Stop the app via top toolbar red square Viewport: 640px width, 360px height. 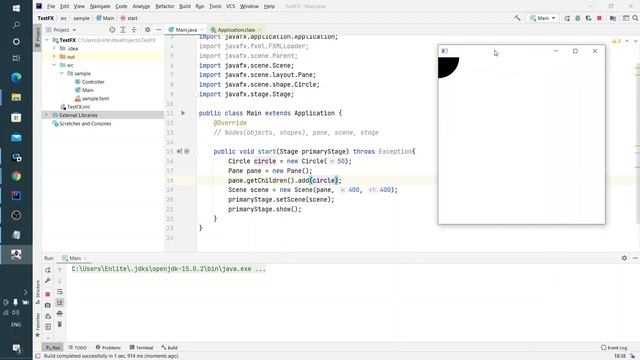click(599, 18)
